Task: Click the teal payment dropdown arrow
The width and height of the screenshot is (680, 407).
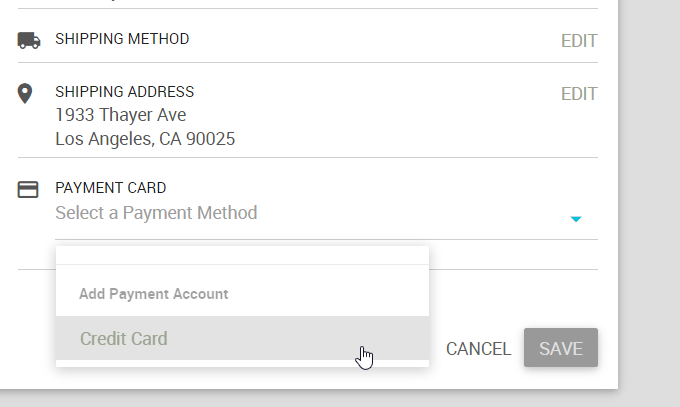Action: [x=575, y=219]
